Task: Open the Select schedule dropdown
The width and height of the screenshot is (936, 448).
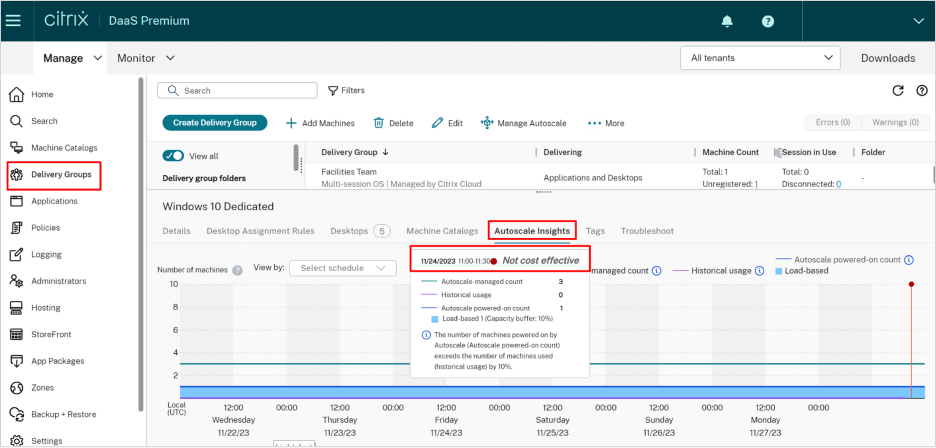Action: pyautogui.click(x=342, y=268)
